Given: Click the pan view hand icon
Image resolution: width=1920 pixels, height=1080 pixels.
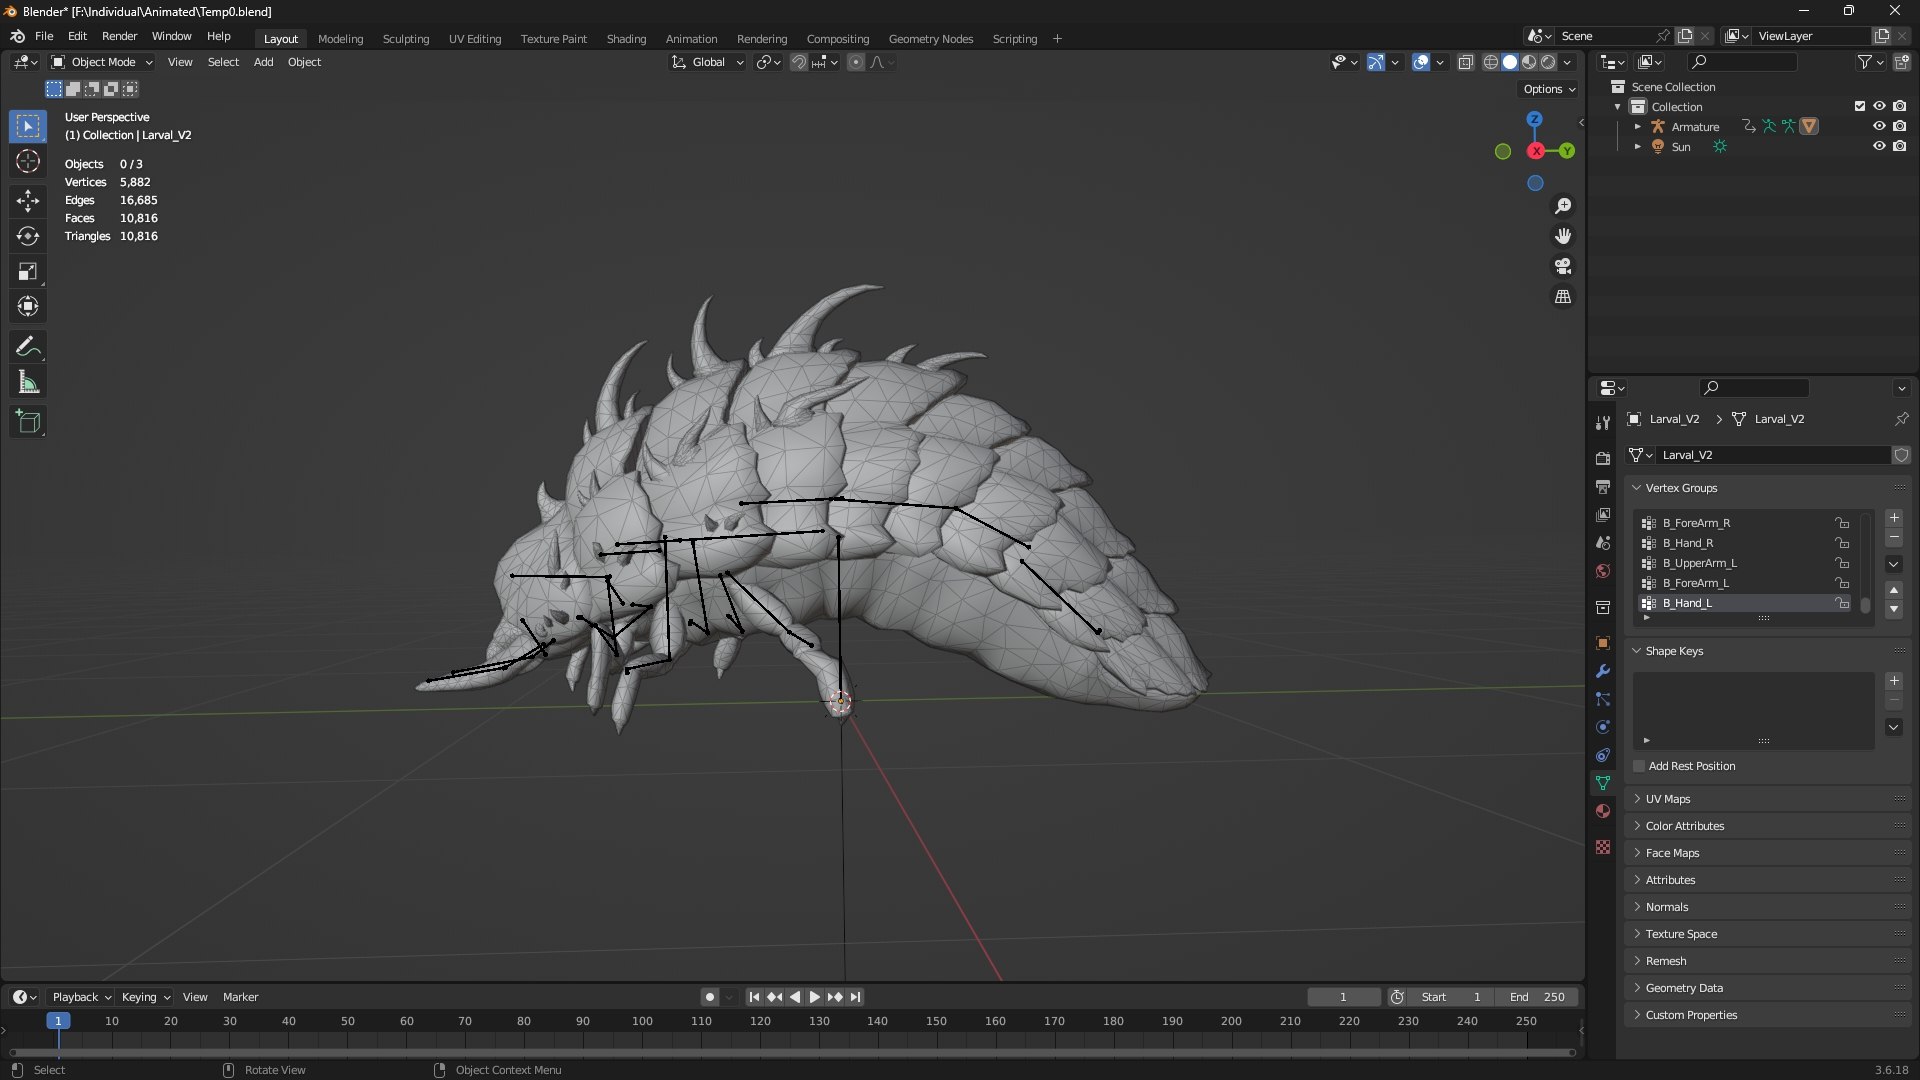Looking at the screenshot, I should click(1563, 236).
